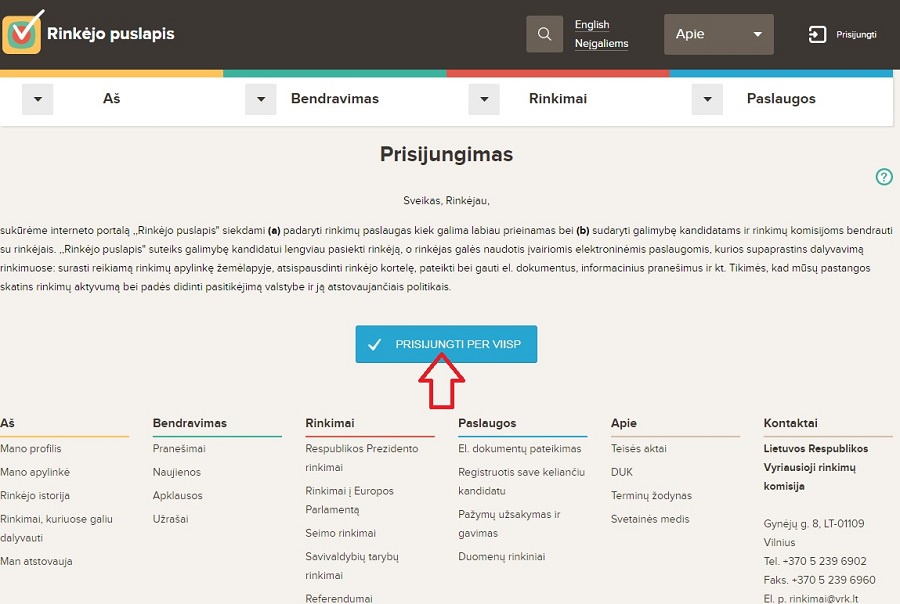900x604 pixels.
Task: Select the Paslaugos navigation menu item
Action: (781, 99)
